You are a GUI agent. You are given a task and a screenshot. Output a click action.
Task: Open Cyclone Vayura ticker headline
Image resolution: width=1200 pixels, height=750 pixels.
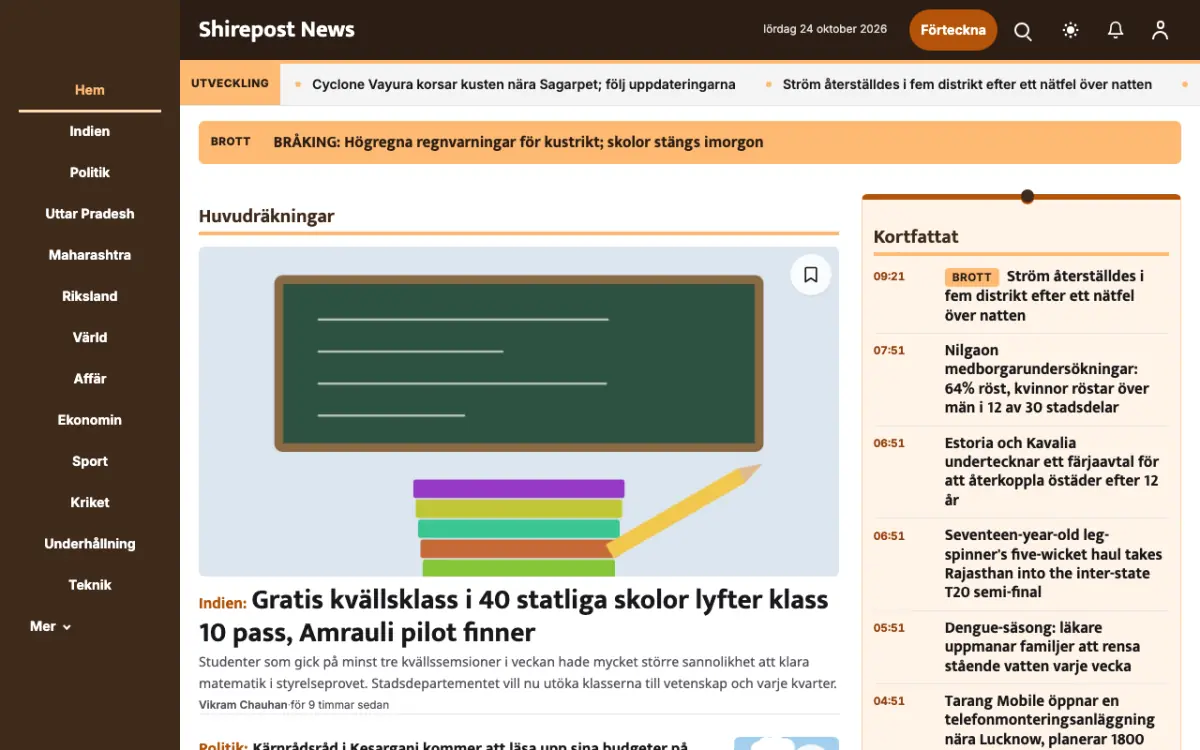pos(524,84)
